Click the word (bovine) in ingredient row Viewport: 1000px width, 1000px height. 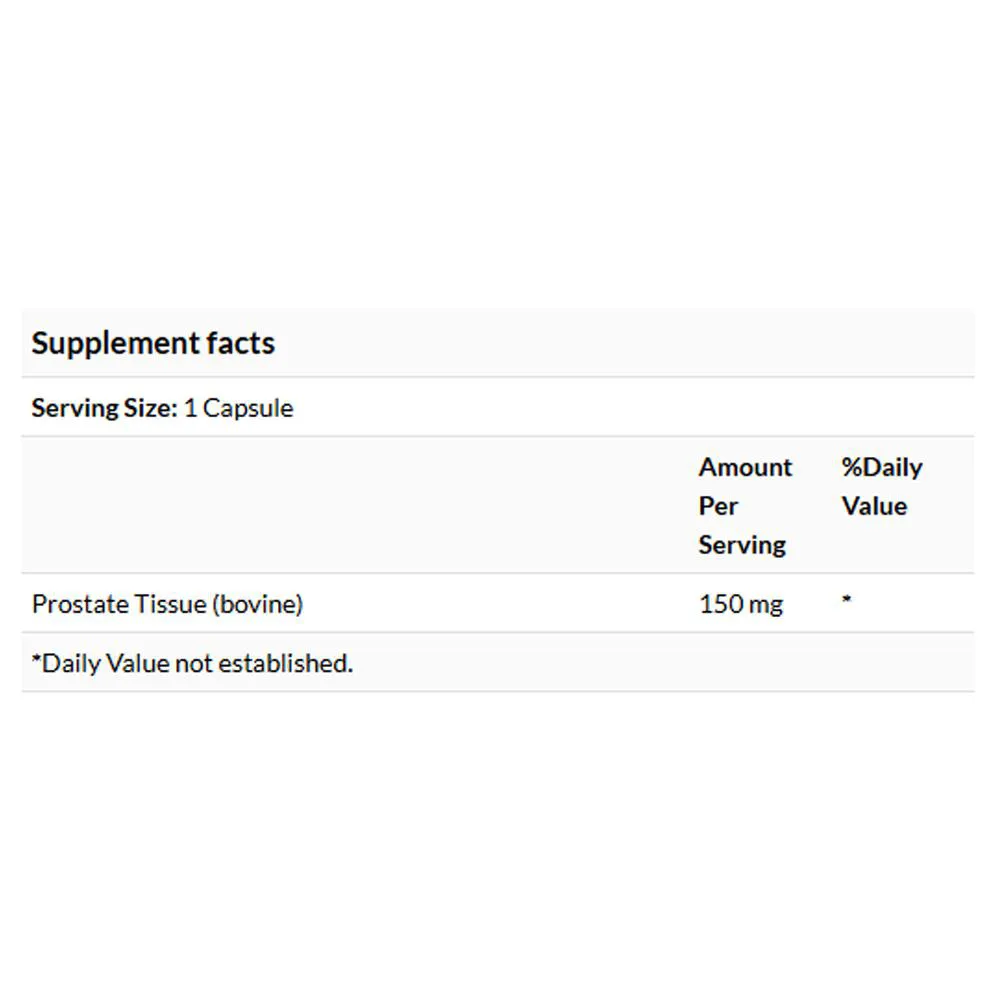click(258, 604)
